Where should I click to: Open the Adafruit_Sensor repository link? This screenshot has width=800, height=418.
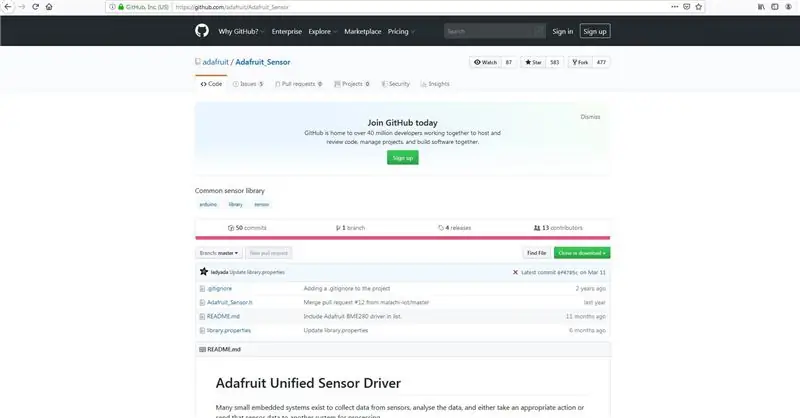[263, 62]
